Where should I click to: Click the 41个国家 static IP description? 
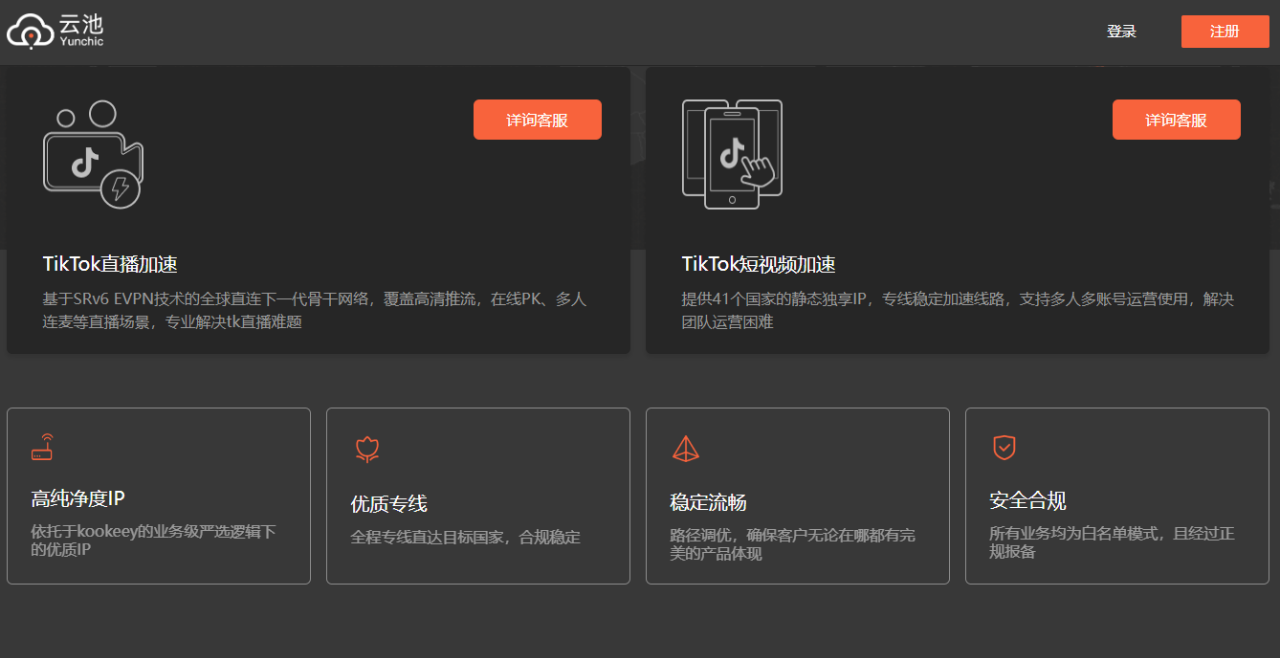[x=957, y=310]
